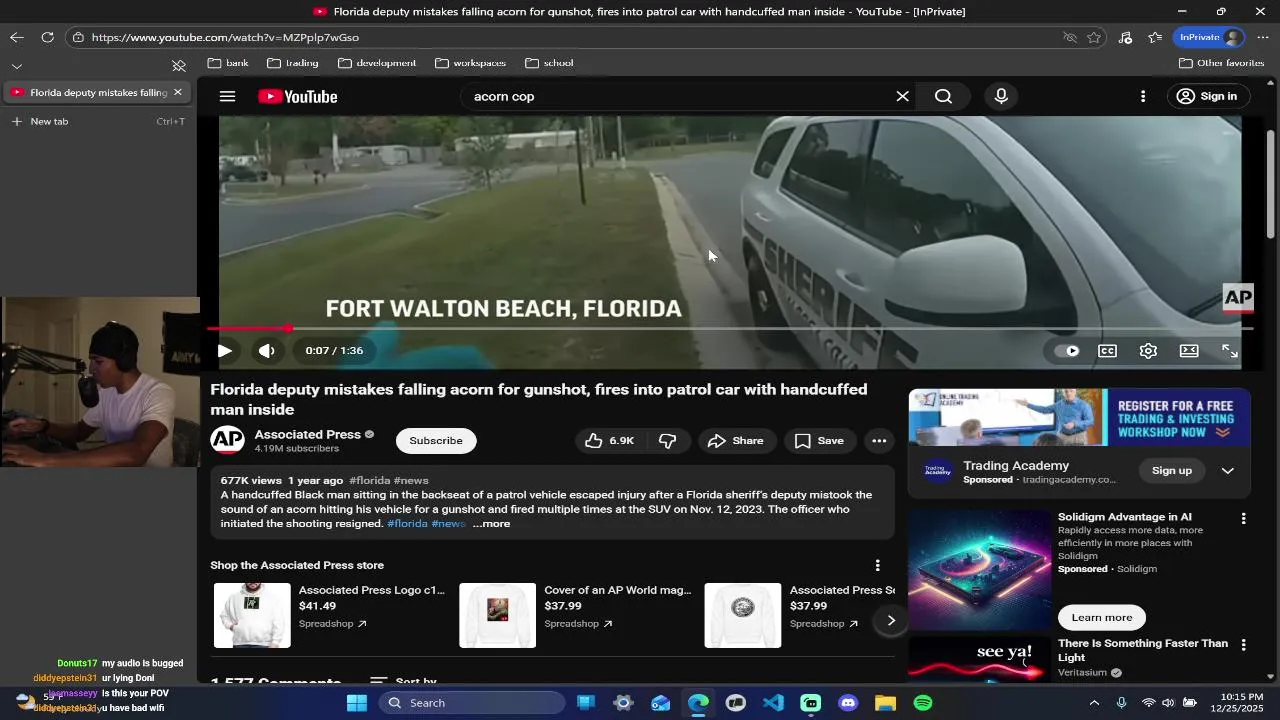Open the AP World magazine cover product

pyautogui.click(x=497, y=615)
